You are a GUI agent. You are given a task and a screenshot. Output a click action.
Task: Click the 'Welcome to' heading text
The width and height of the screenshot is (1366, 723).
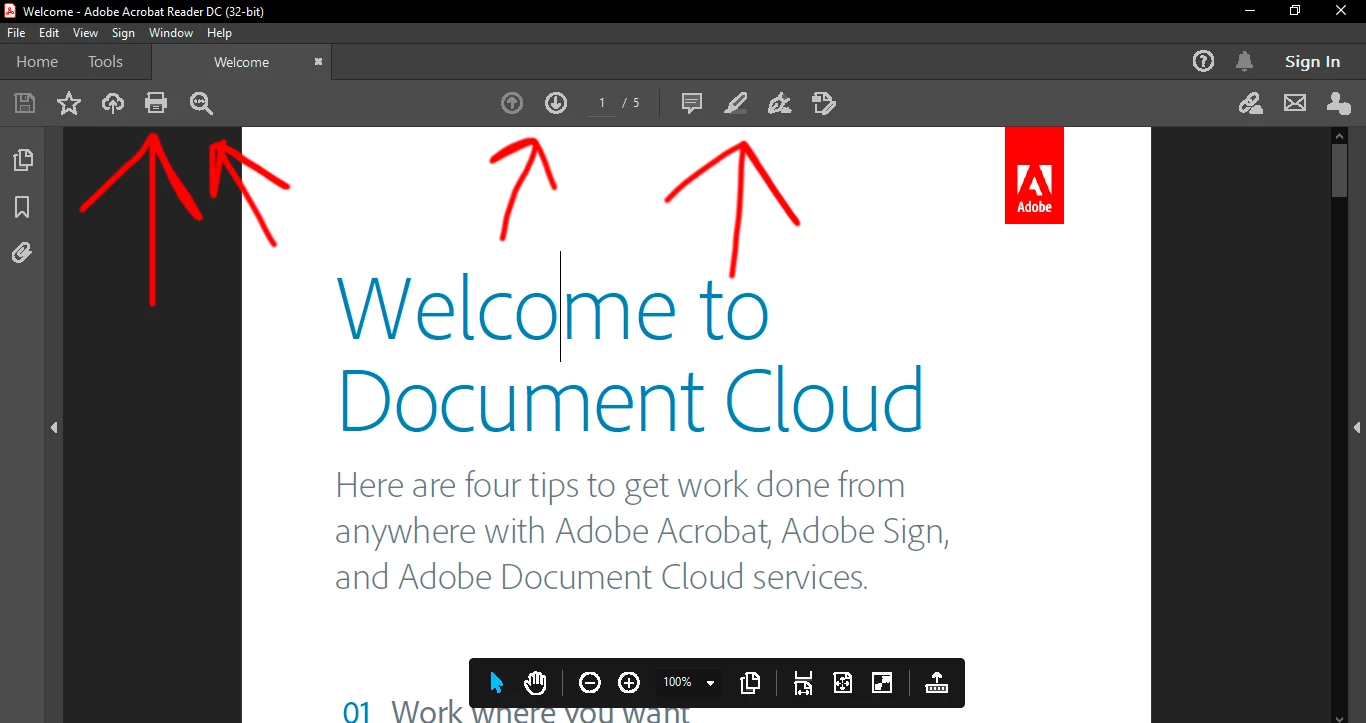point(553,308)
